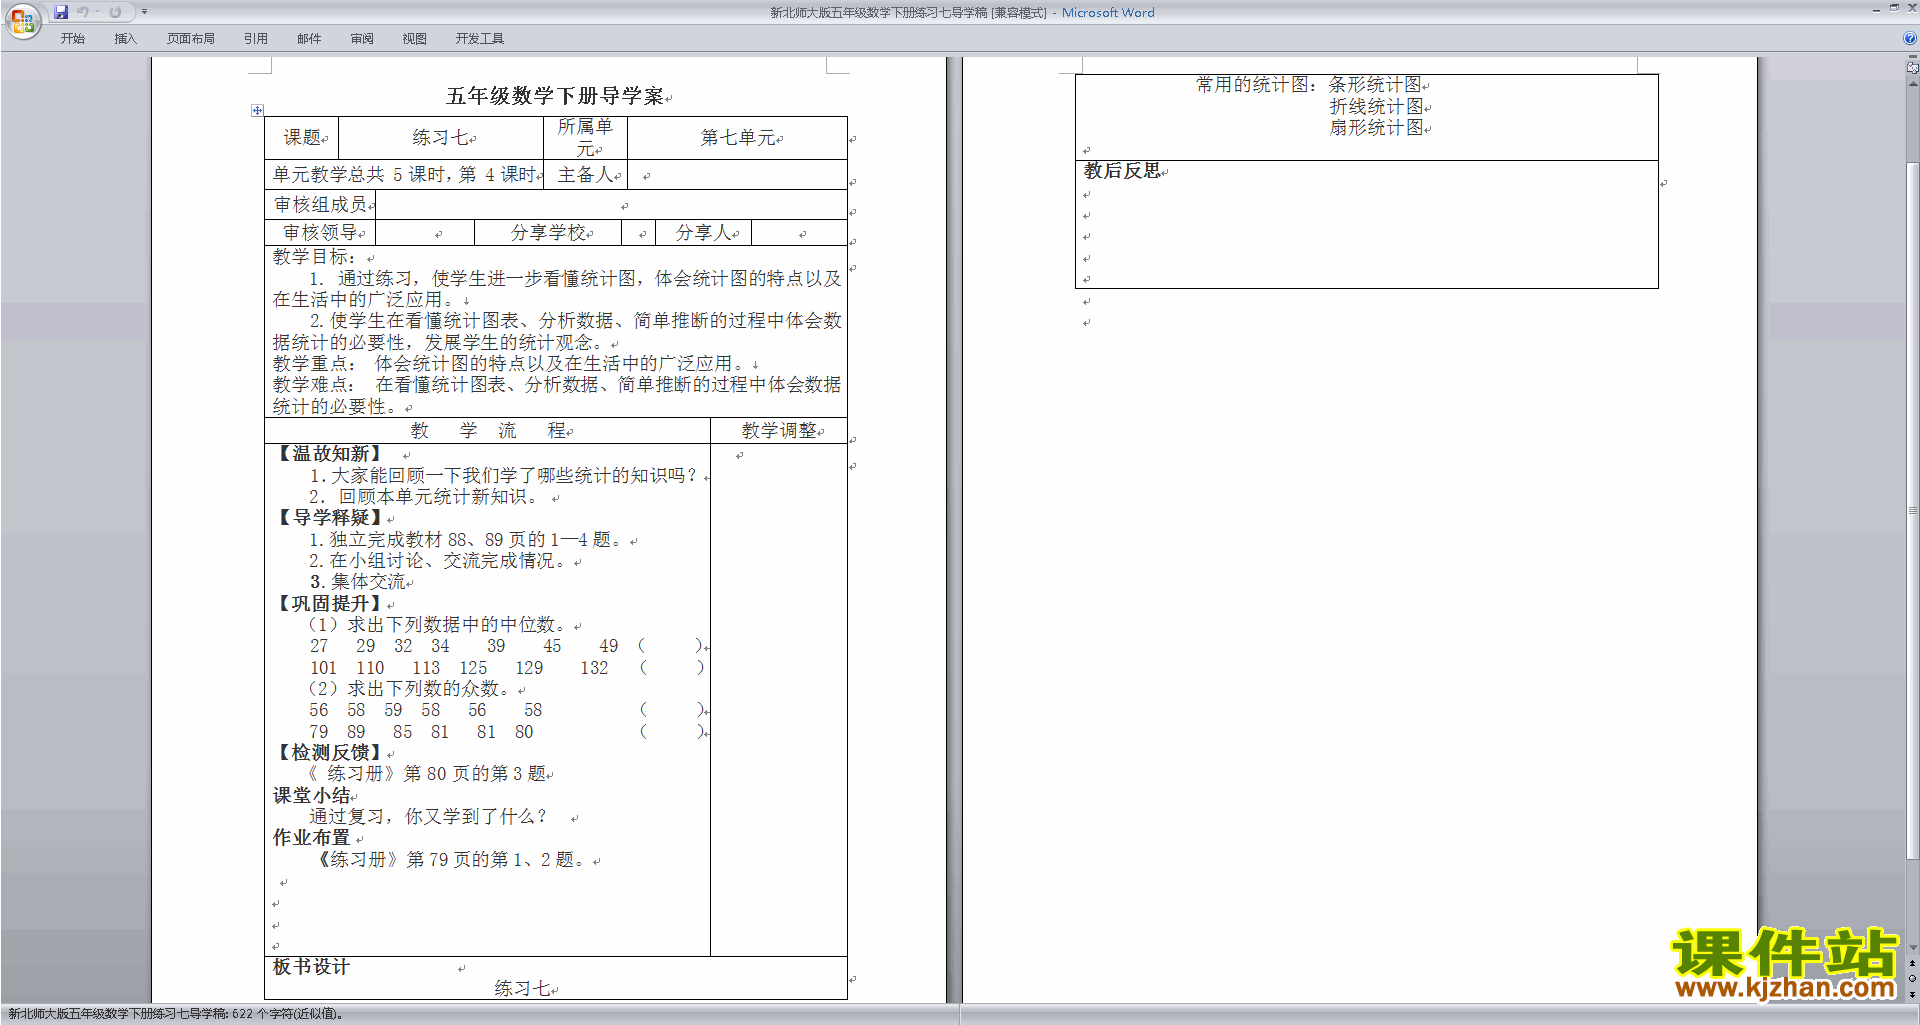Undo the last action
The height and width of the screenshot is (1025, 1920).
pyautogui.click(x=83, y=12)
